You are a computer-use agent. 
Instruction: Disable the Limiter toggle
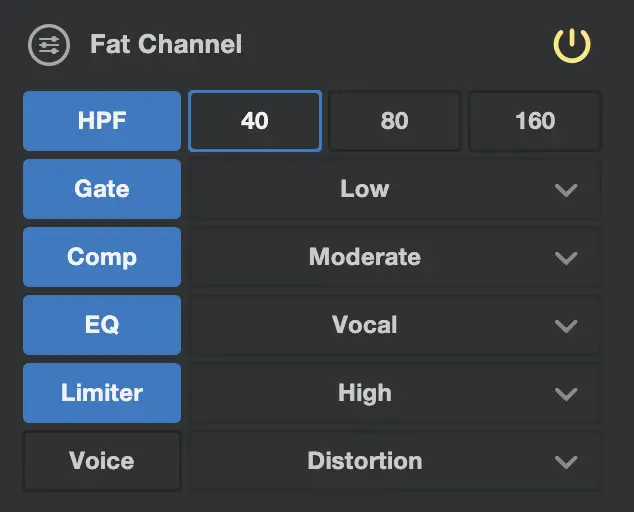pyautogui.click(x=102, y=393)
